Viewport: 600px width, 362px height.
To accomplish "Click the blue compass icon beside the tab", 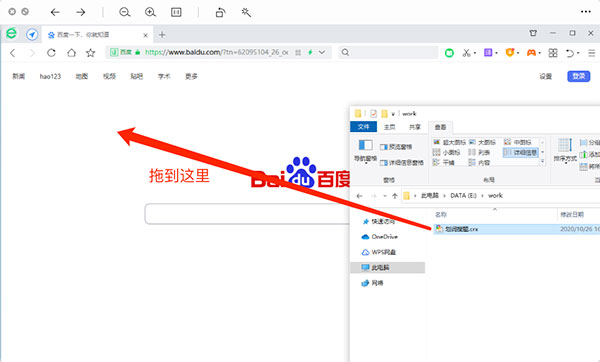I will tap(32, 34).
